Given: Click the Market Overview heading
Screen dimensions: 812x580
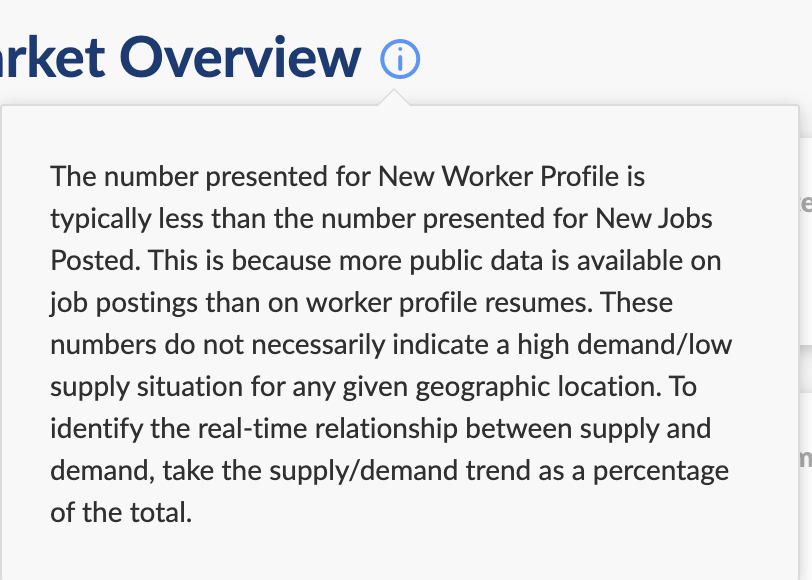Looking at the screenshot, I should [180, 57].
